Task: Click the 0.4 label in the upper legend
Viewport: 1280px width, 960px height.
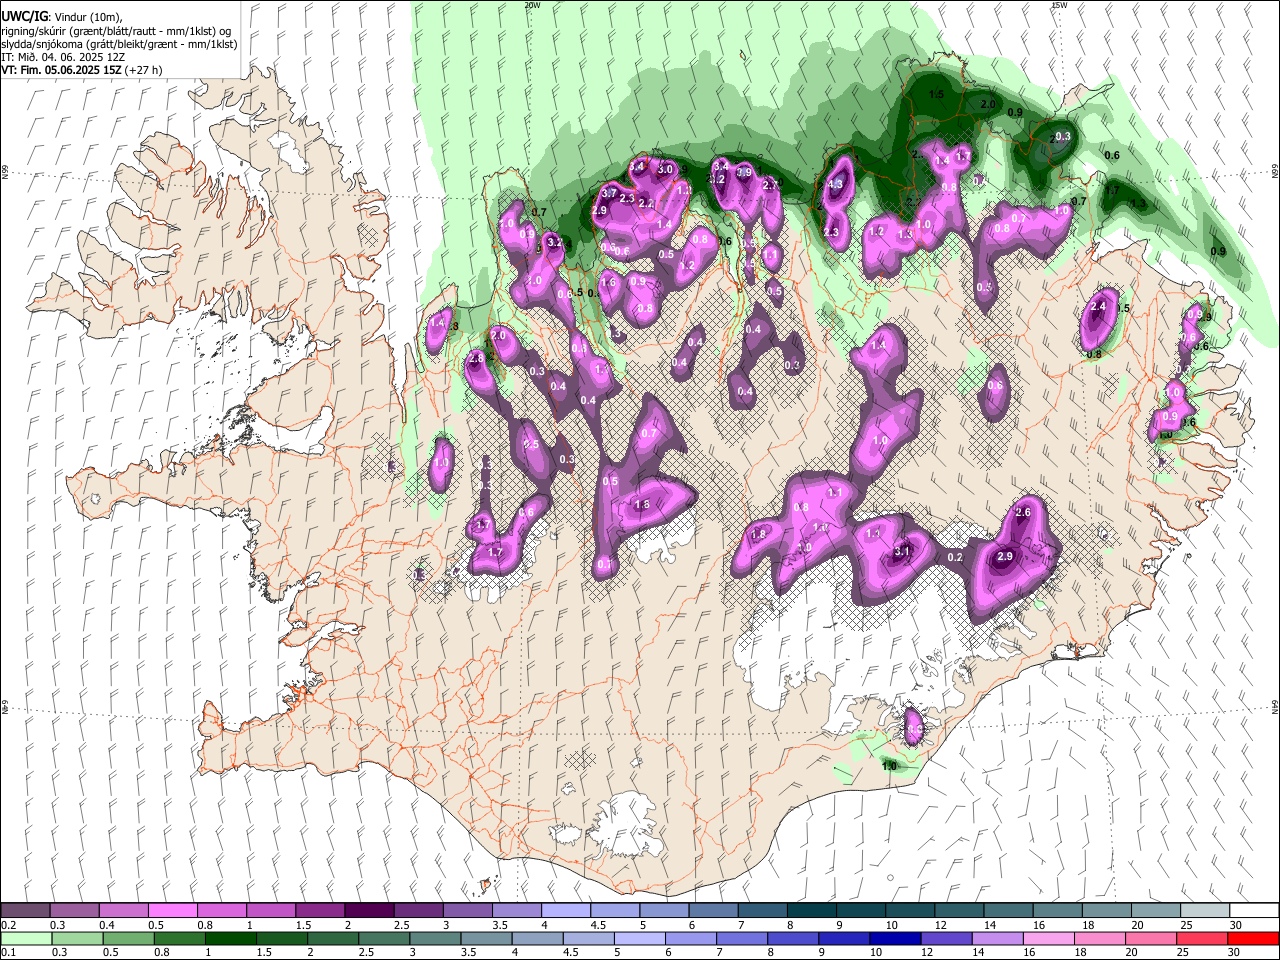Action: pos(107,925)
